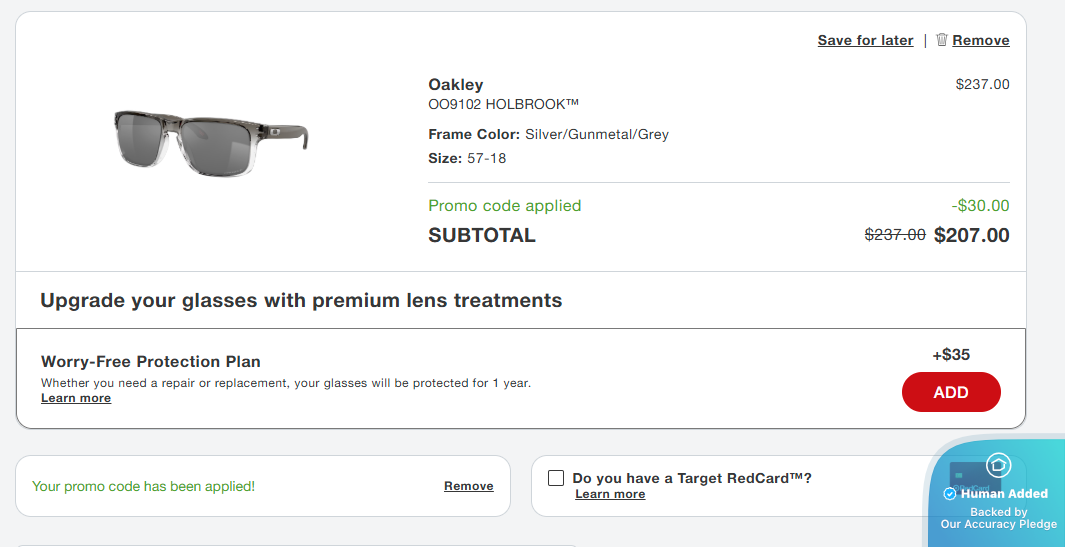This screenshot has height=547, width=1065.
Task: Add the Worry-Free Protection Plan
Action: pyautogui.click(x=951, y=392)
